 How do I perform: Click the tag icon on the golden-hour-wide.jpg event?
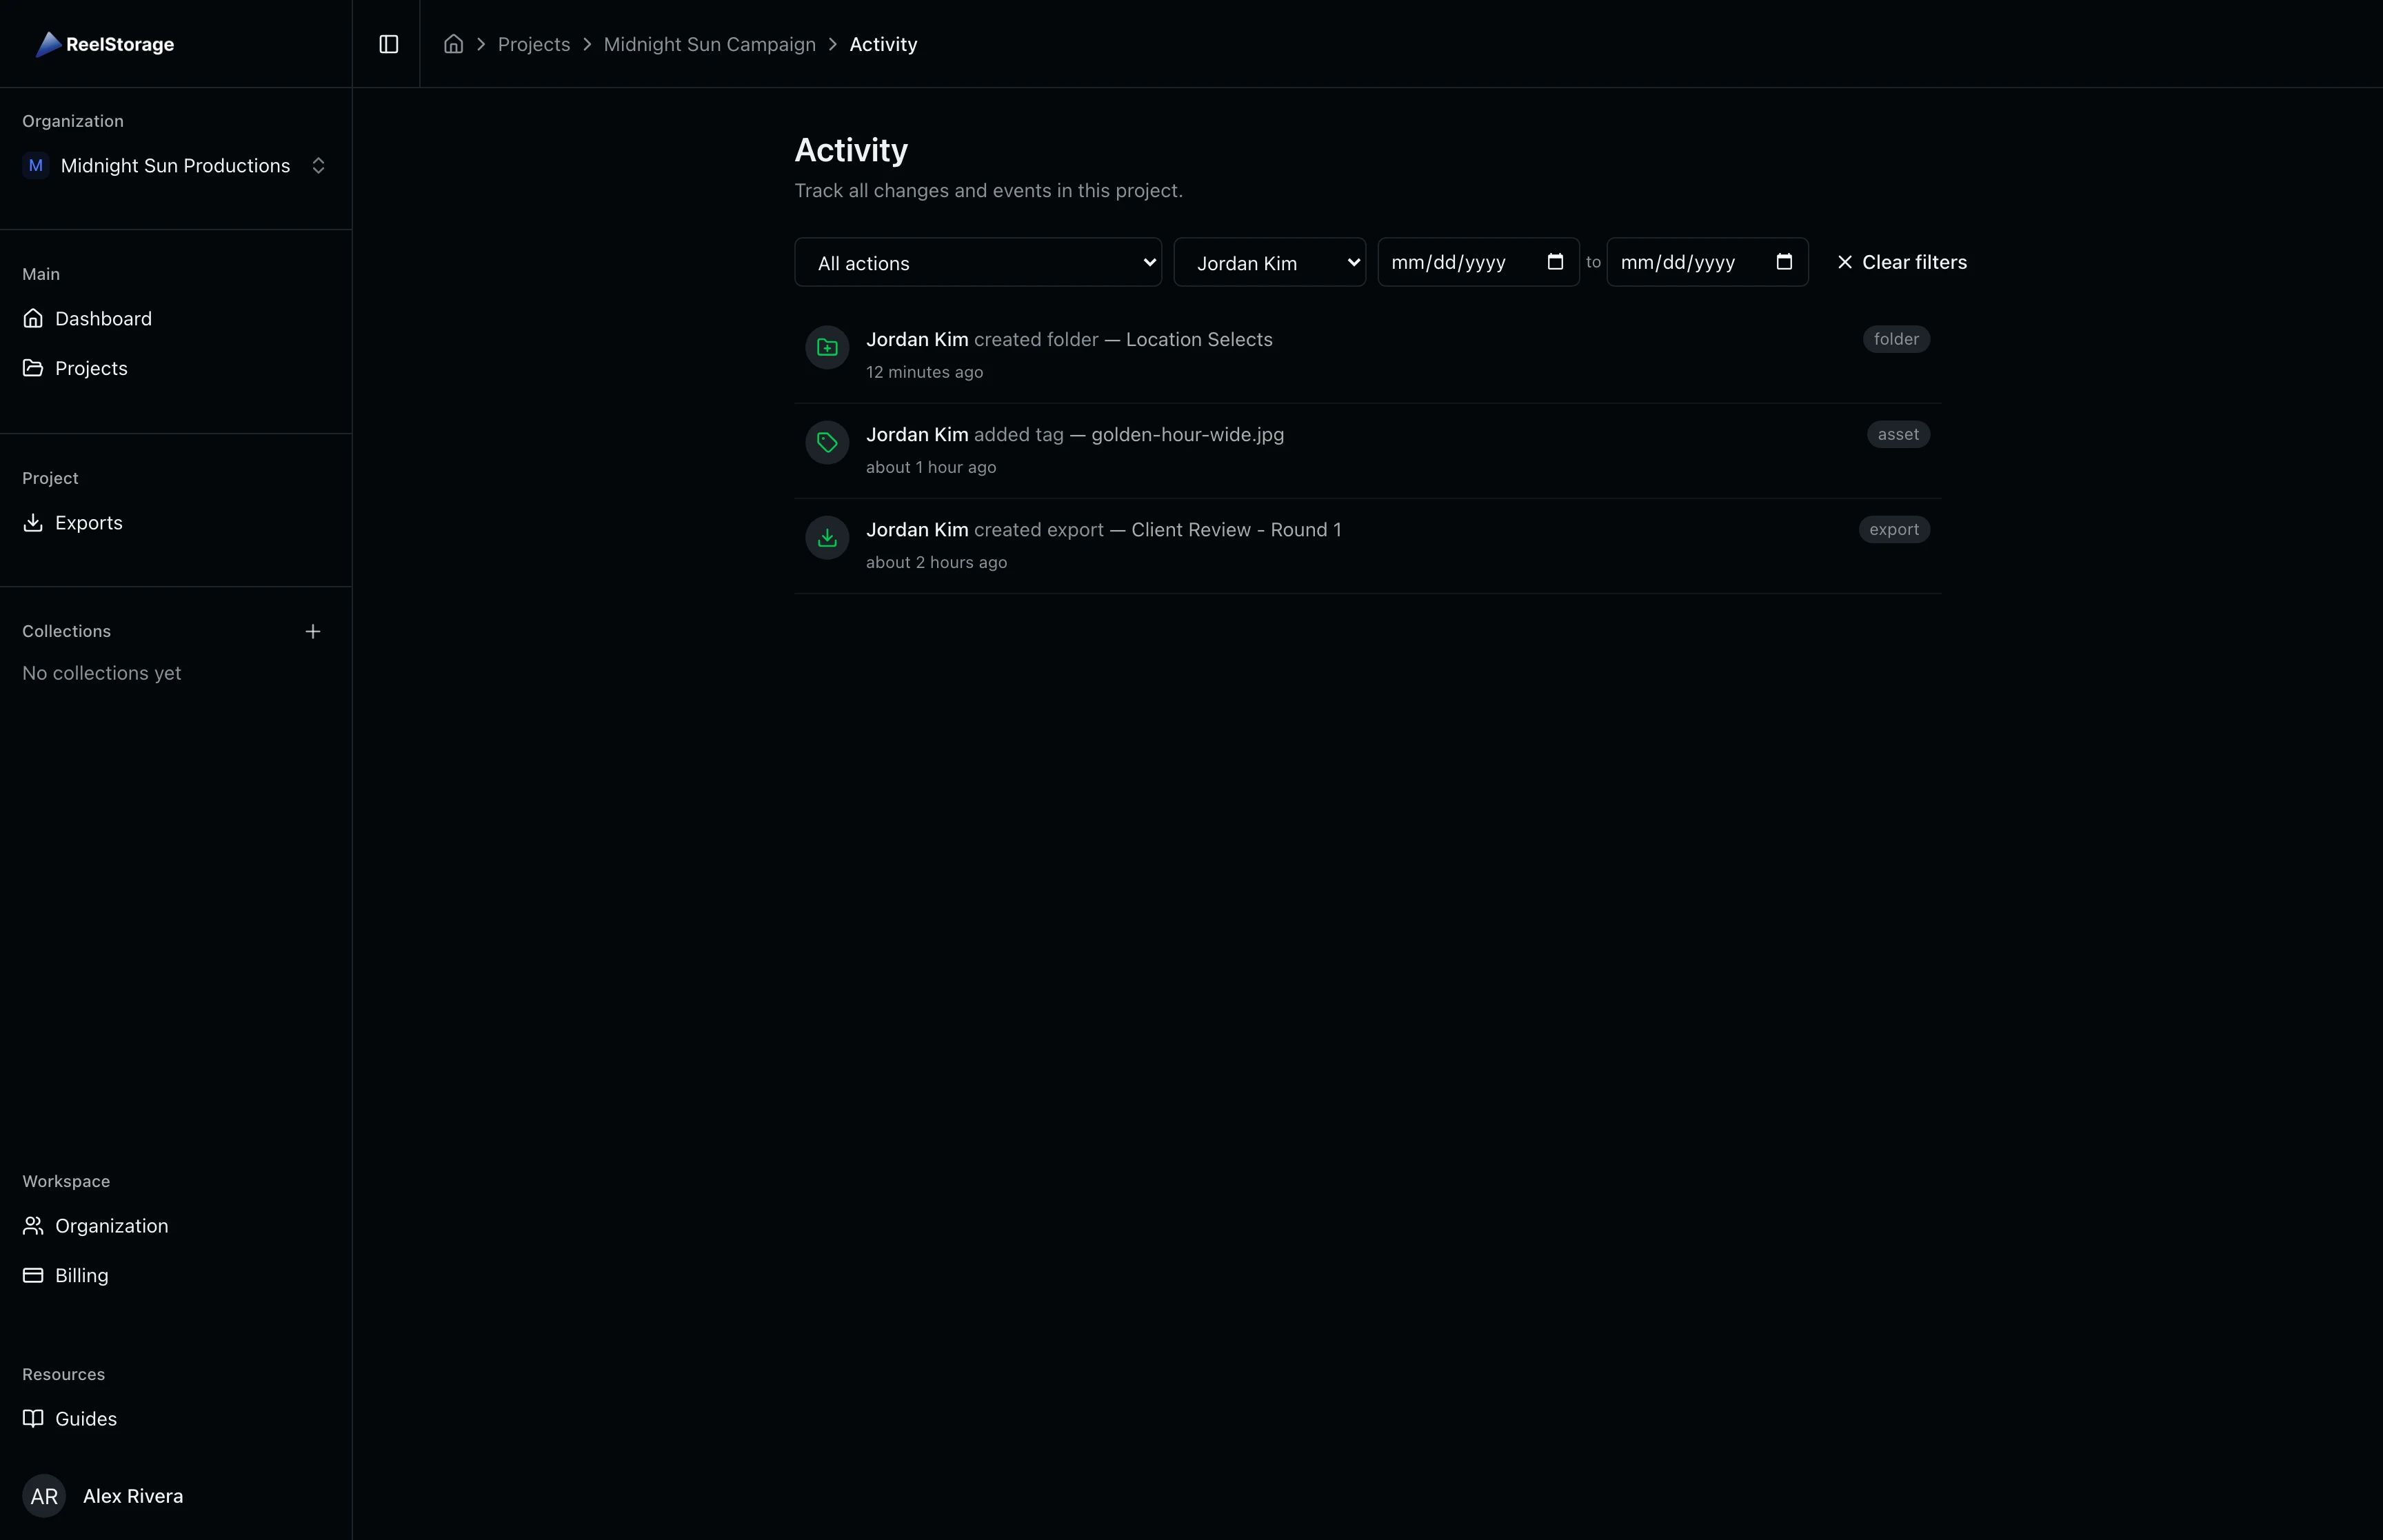[x=826, y=442]
